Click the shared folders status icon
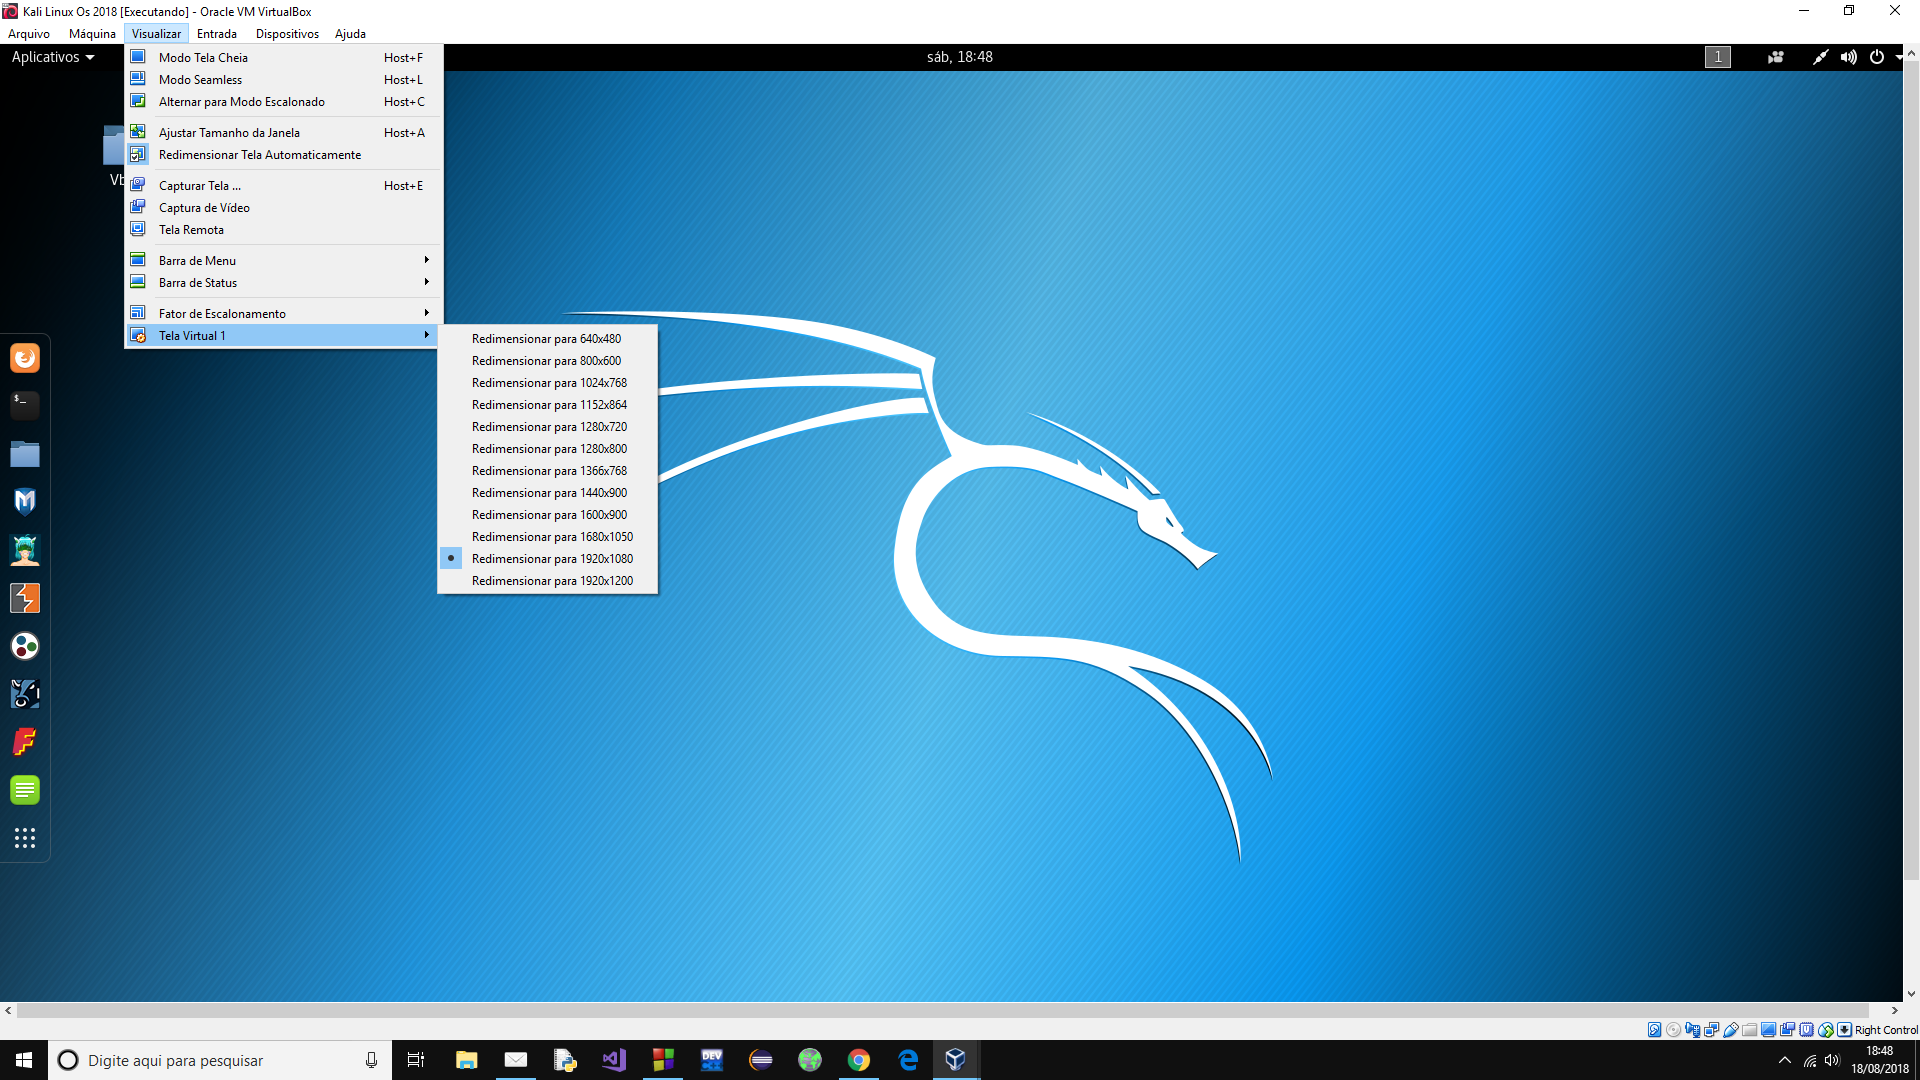 (1749, 1030)
